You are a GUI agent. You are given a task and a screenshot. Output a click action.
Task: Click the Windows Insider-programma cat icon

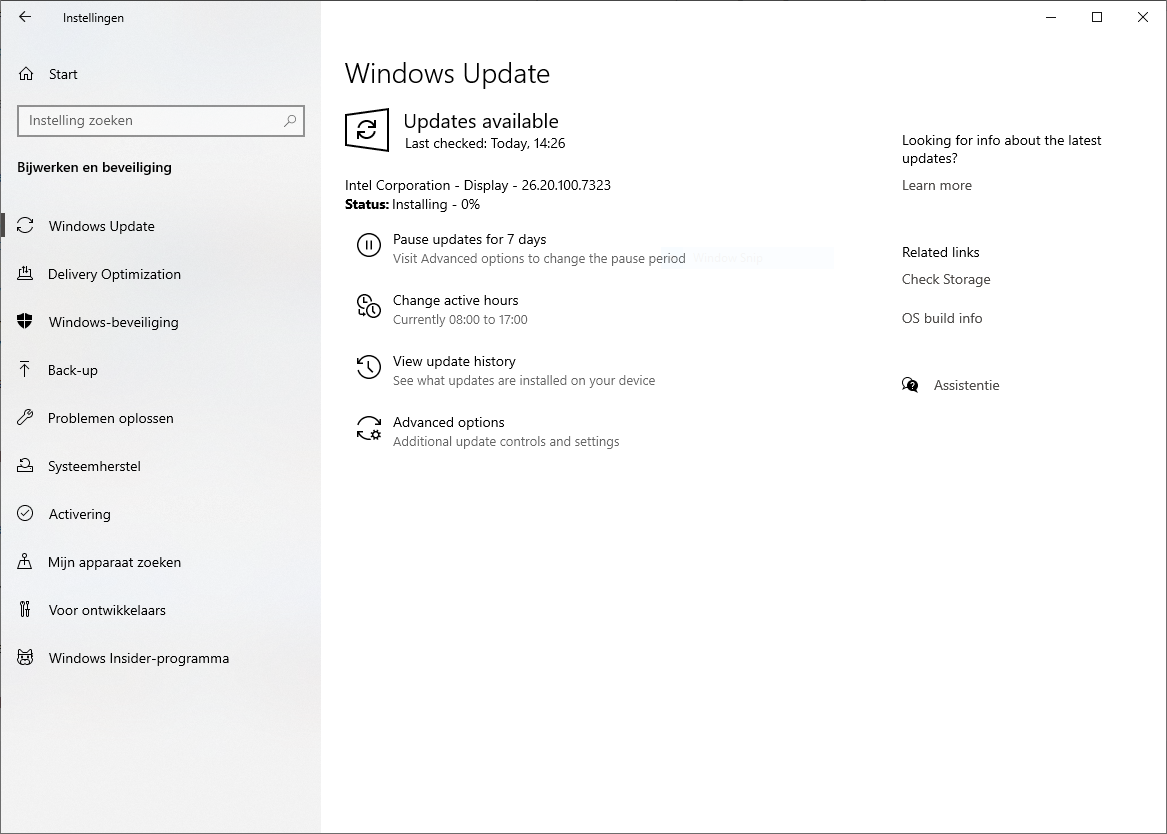coord(25,658)
